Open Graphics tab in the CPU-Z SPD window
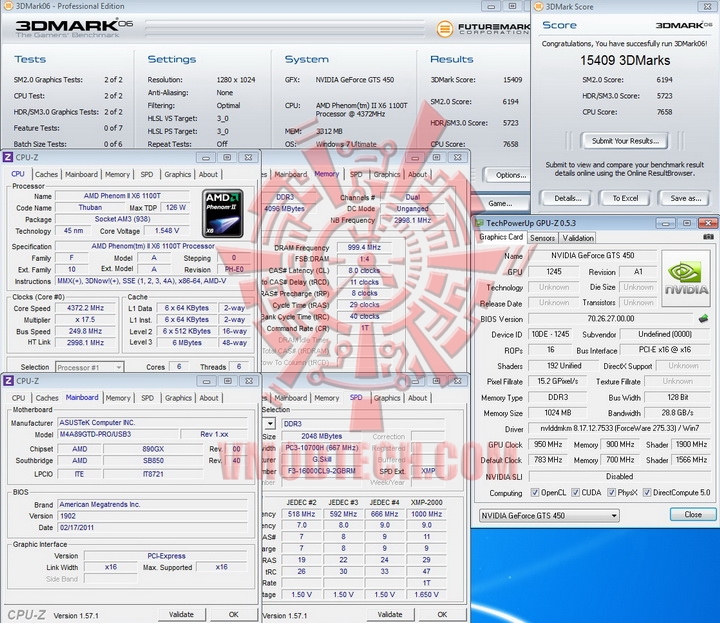Screen dimensions: 720x623 coord(387,398)
